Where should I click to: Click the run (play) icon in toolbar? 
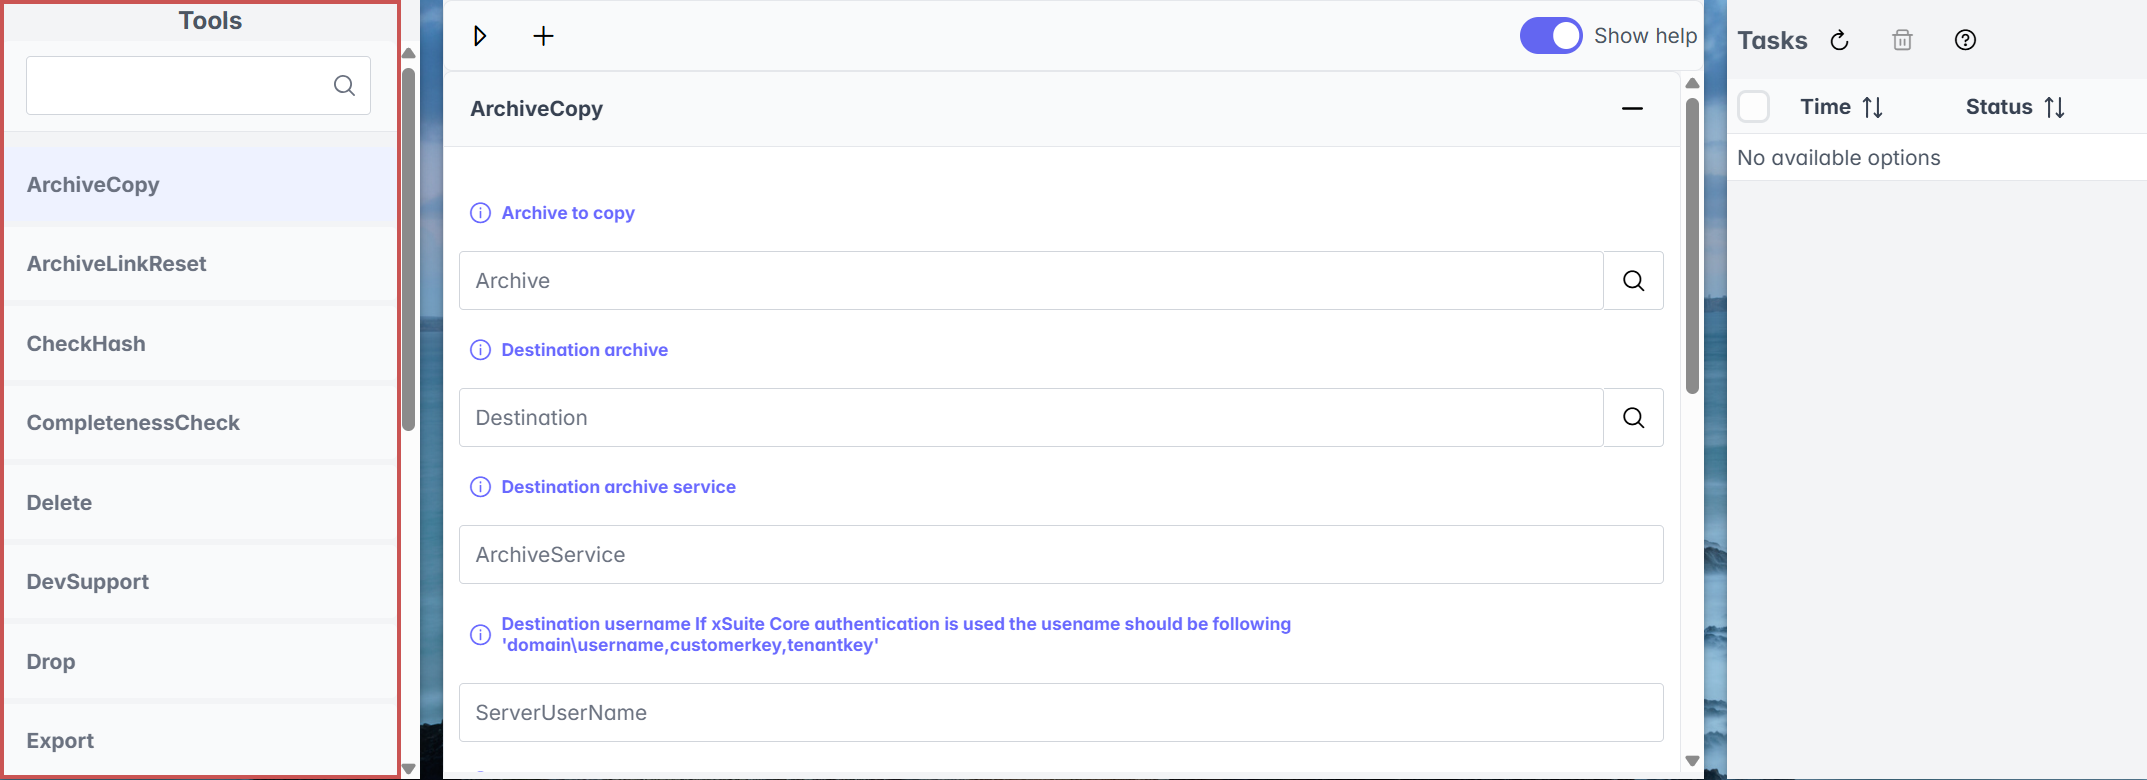coord(480,36)
